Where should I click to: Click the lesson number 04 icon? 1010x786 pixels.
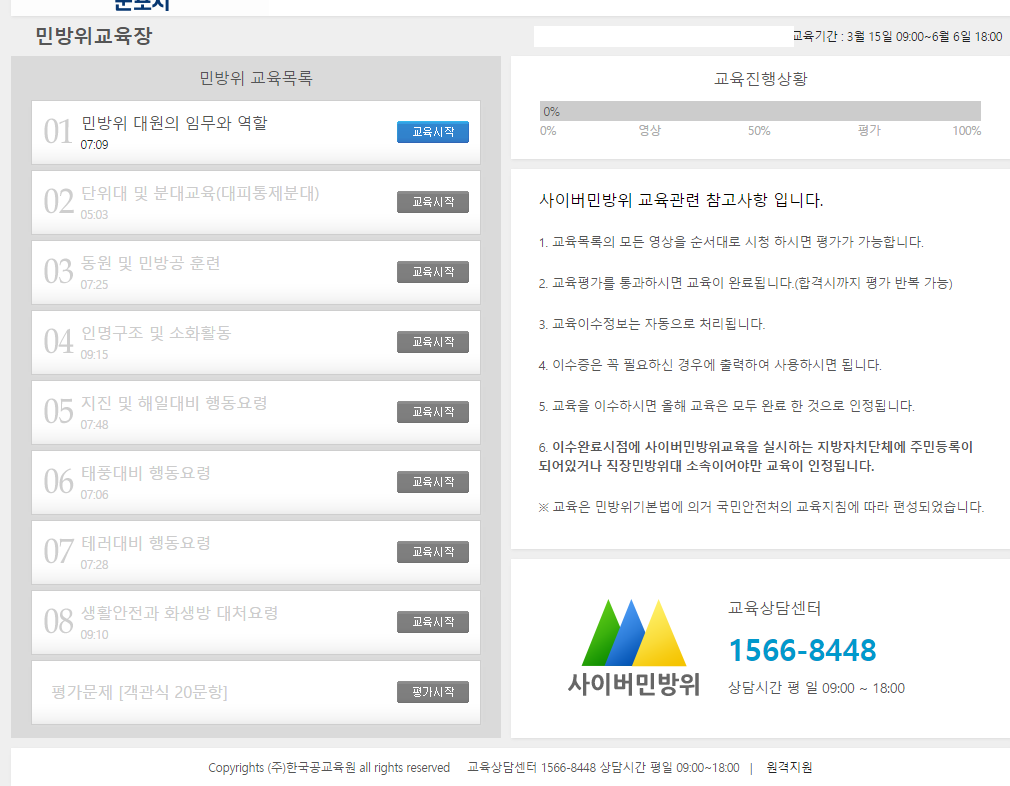coord(58,342)
